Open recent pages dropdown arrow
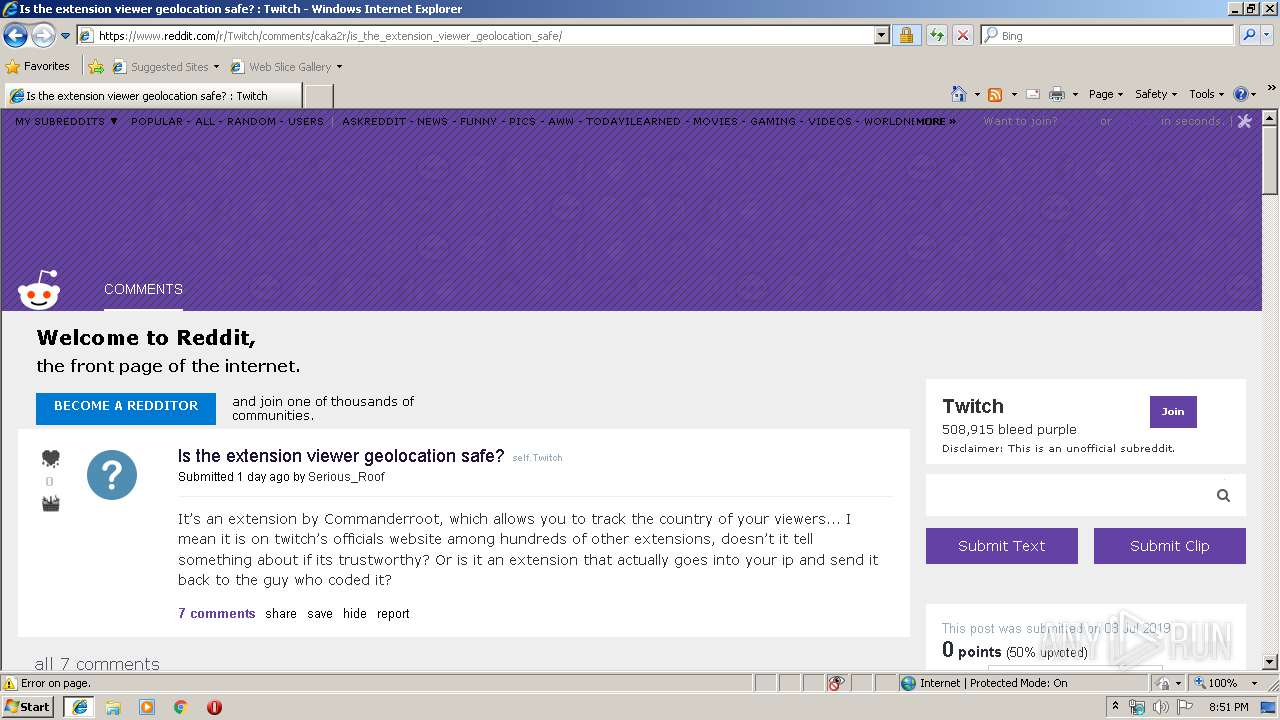1280x720 pixels. [x=66, y=36]
